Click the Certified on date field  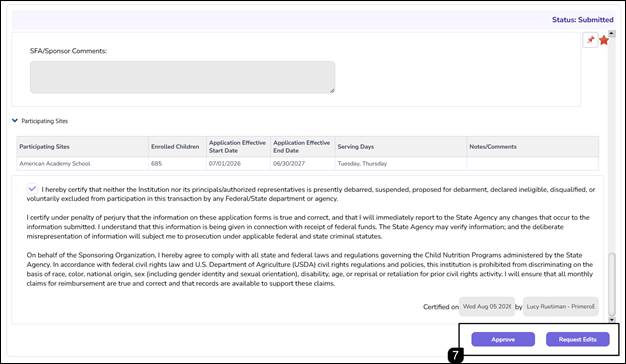click(x=487, y=307)
